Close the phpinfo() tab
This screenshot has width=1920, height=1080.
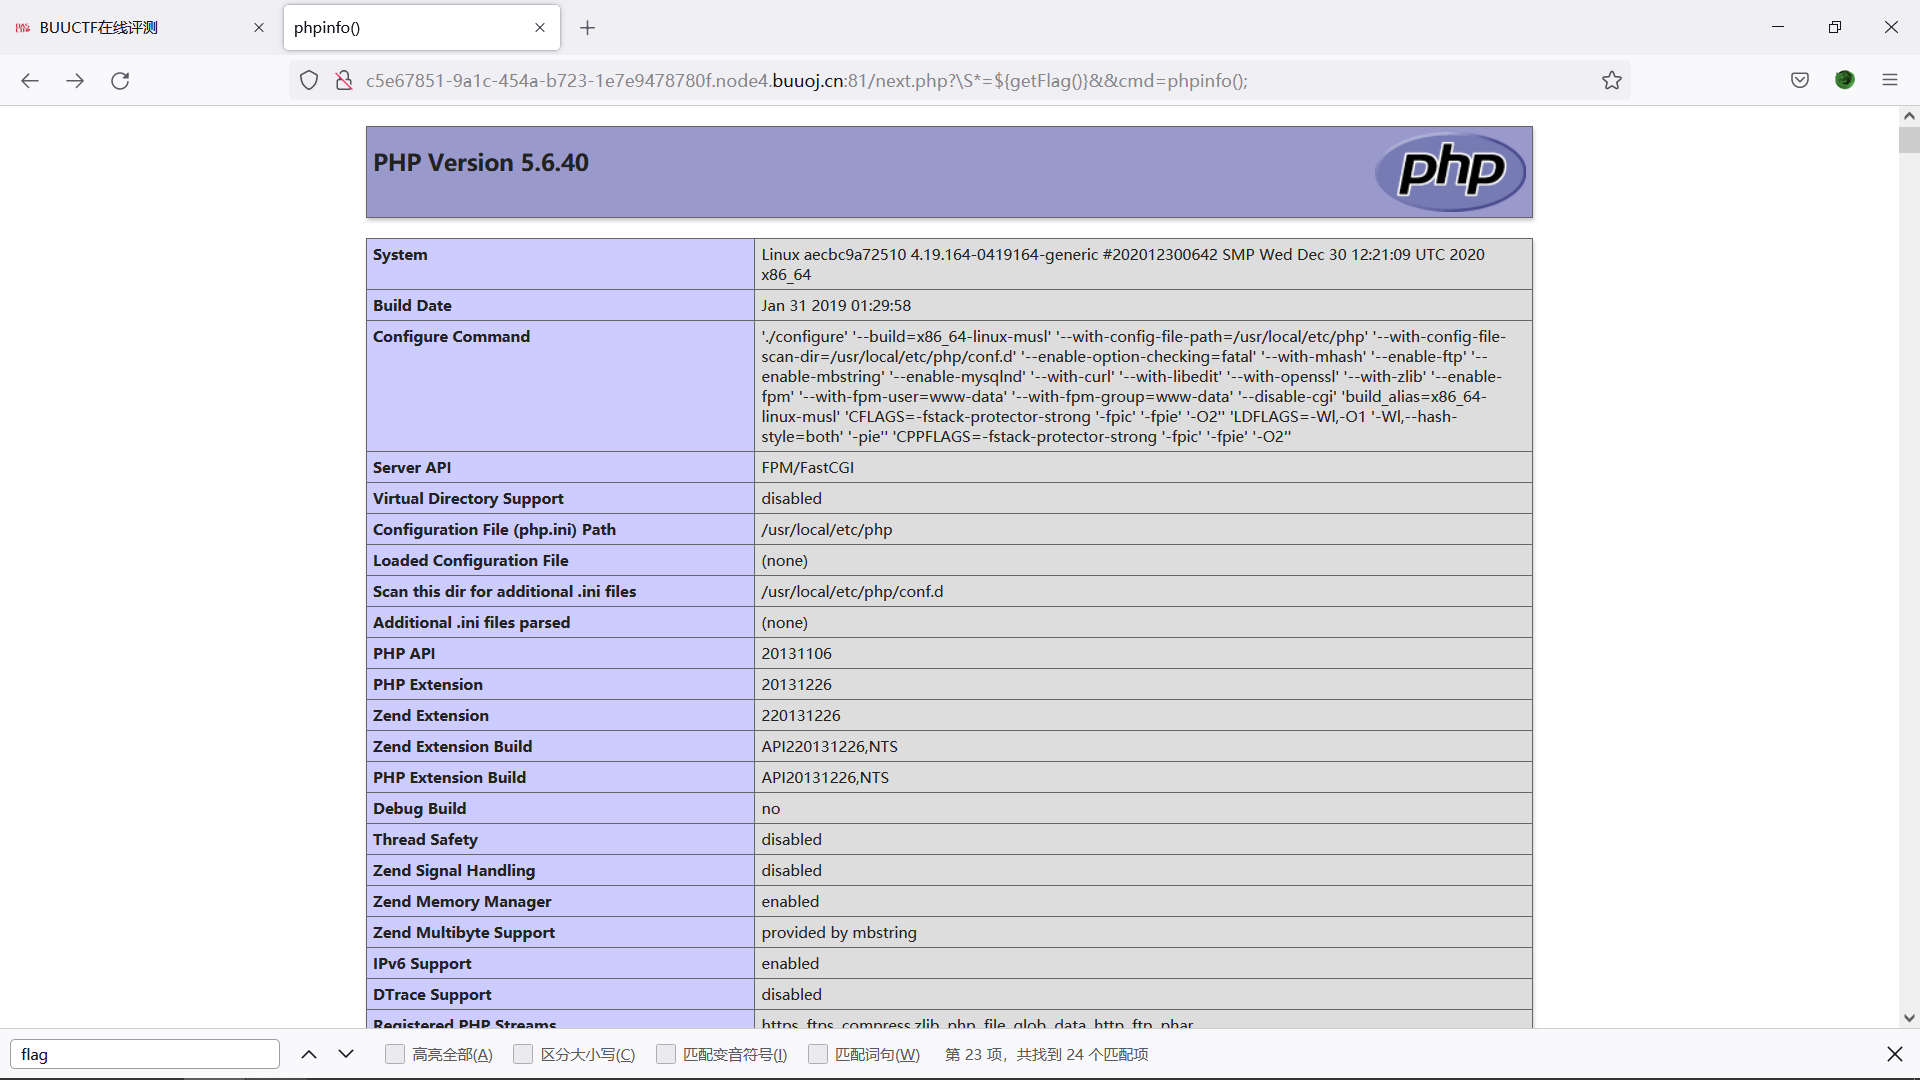pyautogui.click(x=540, y=28)
